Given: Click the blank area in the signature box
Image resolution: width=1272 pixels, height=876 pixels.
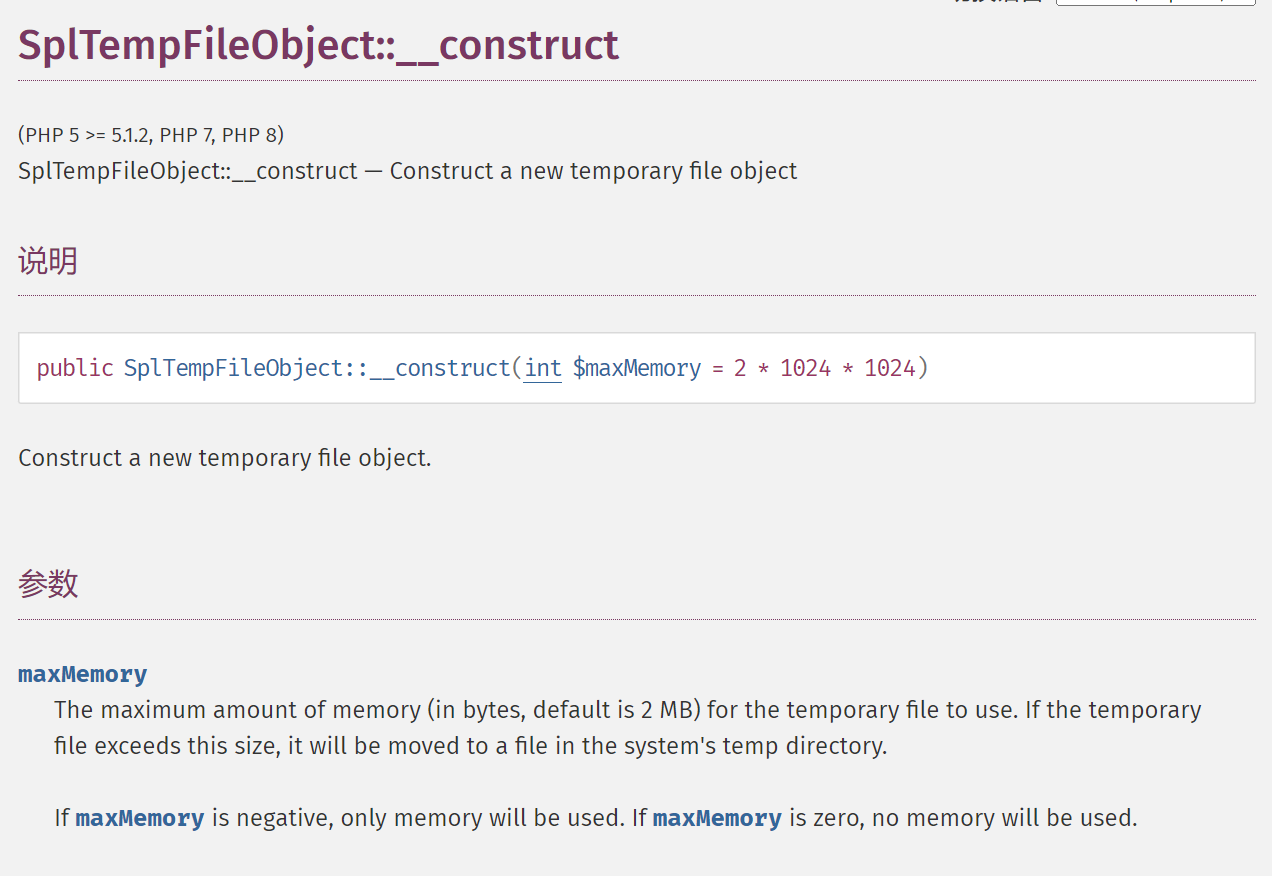Looking at the screenshot, I should (1090, 368).
